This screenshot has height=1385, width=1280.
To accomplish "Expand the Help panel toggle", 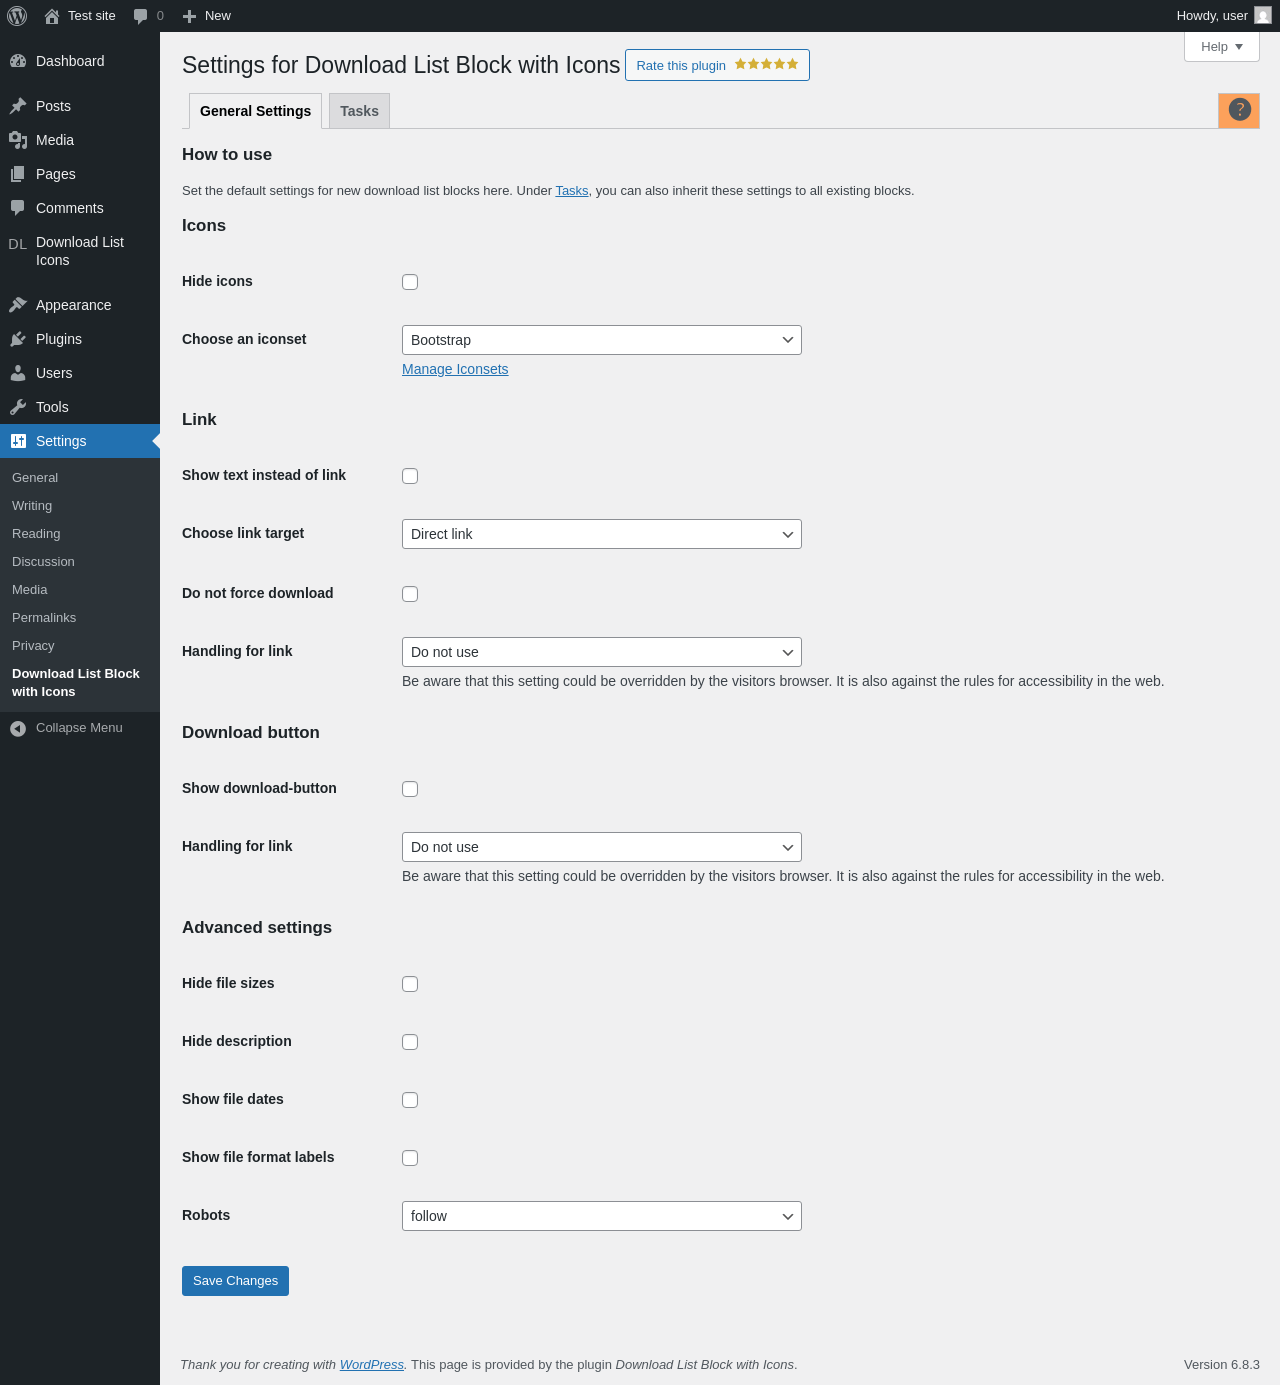I will (x=1221, y=47).
